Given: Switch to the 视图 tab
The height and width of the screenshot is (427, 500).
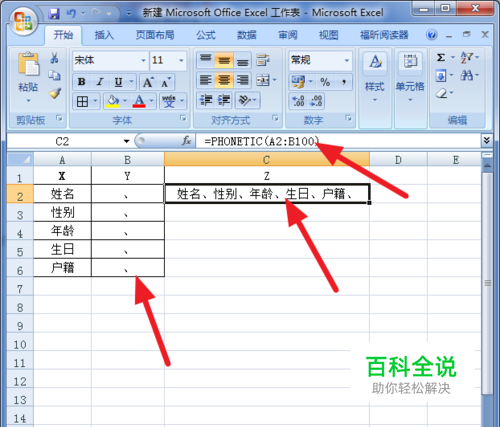Looking at the screenshot, I should (328, 35).
